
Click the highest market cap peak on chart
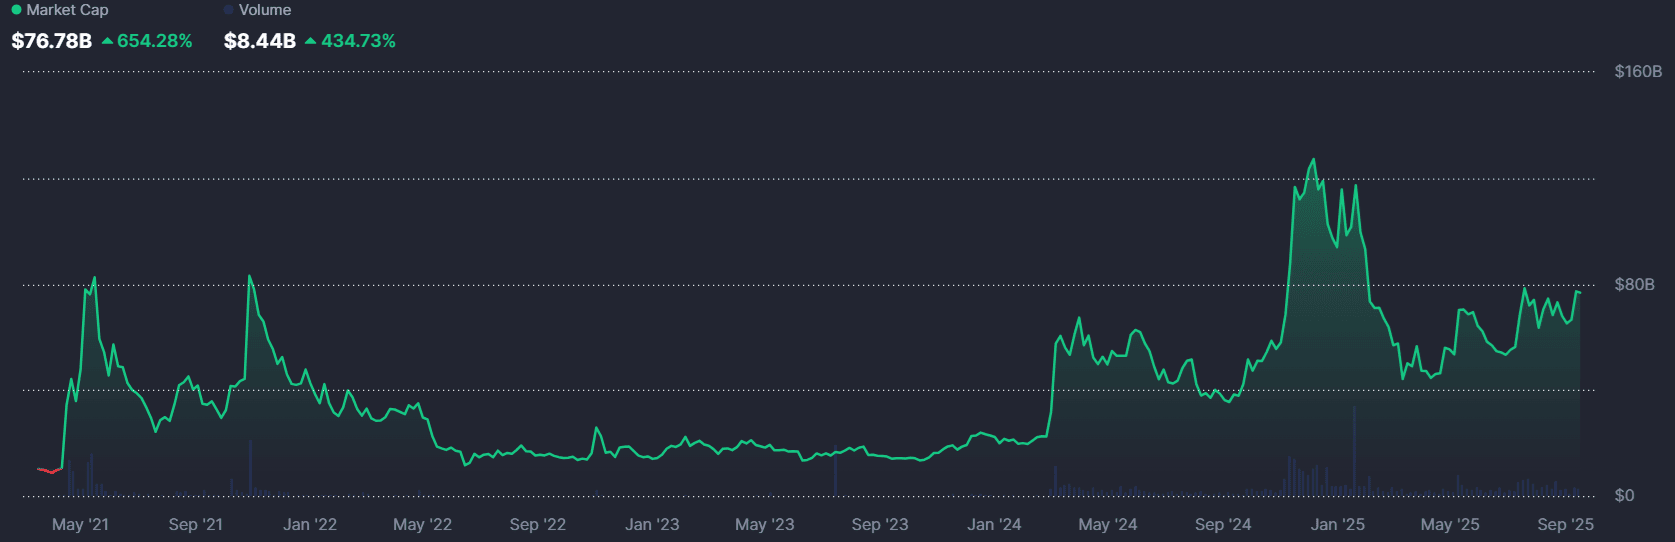point(1313,160)
